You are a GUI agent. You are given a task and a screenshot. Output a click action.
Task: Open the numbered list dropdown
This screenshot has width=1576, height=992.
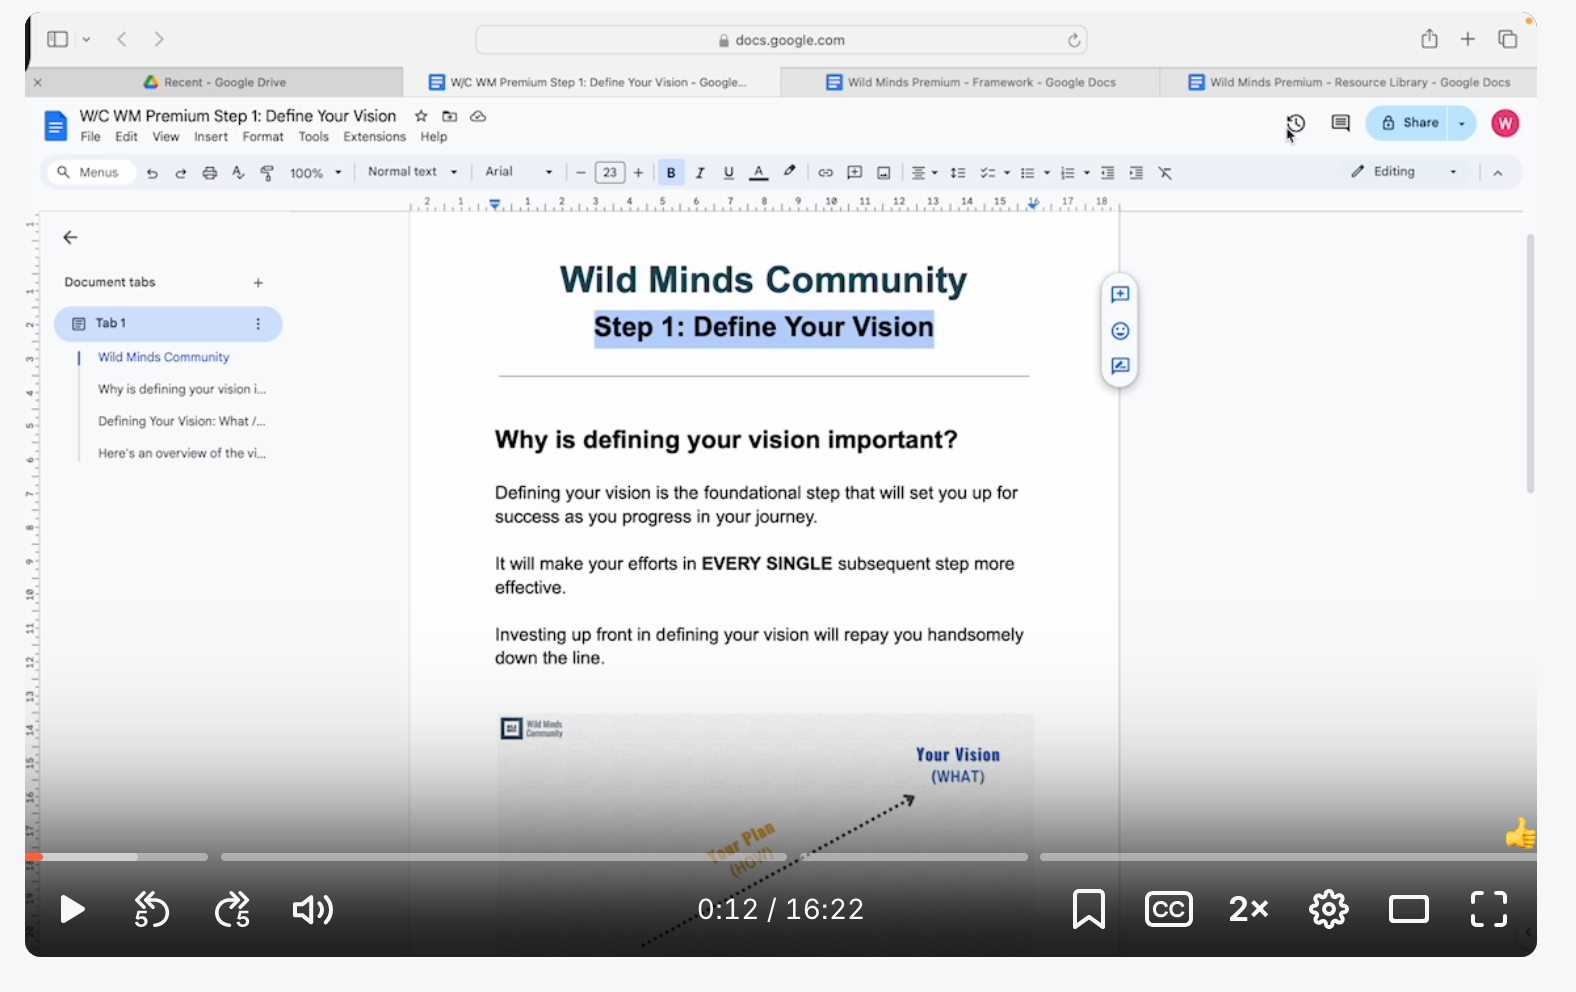coord(1075,173)
